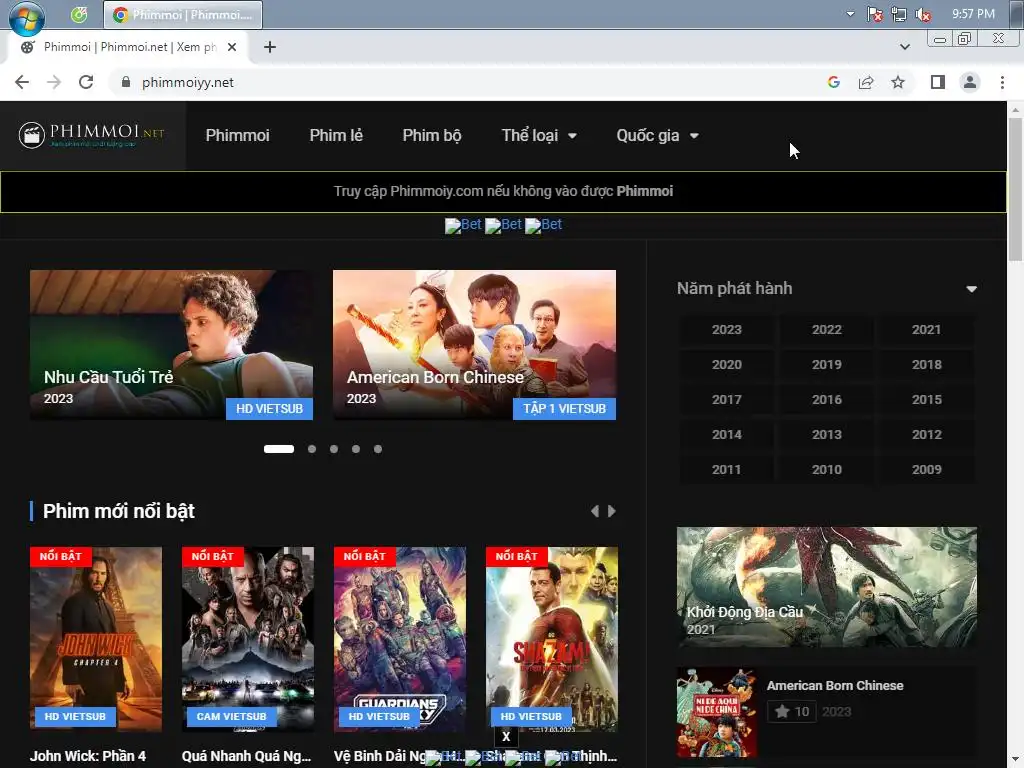Click the 9:57 PM clock
Viewport: 1024px width, 768px height.
click(x=973, y=14)
